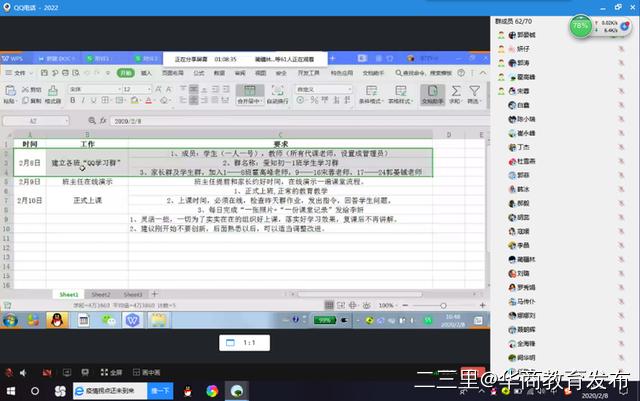640x401 pixels.
Task: Click the Cut scissors icon
Action: click(25, 89)
